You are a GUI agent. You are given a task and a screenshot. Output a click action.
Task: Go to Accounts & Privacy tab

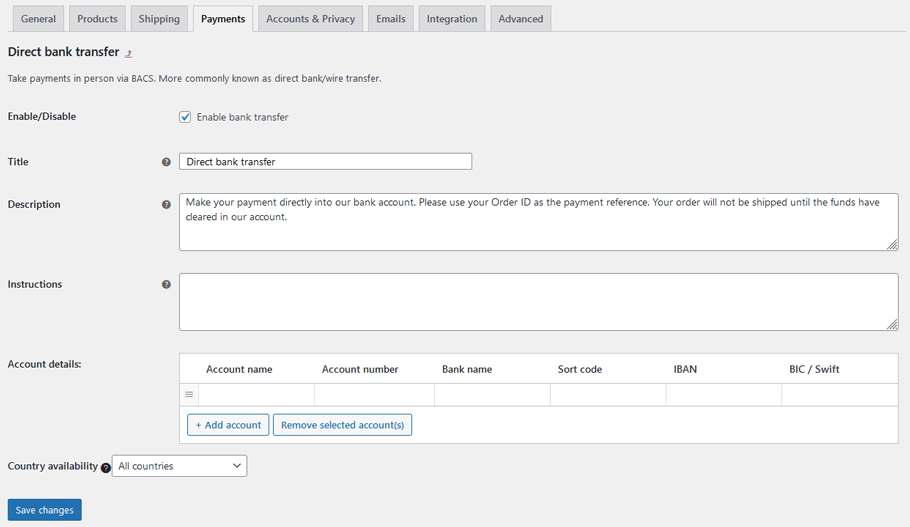[310, 19]
